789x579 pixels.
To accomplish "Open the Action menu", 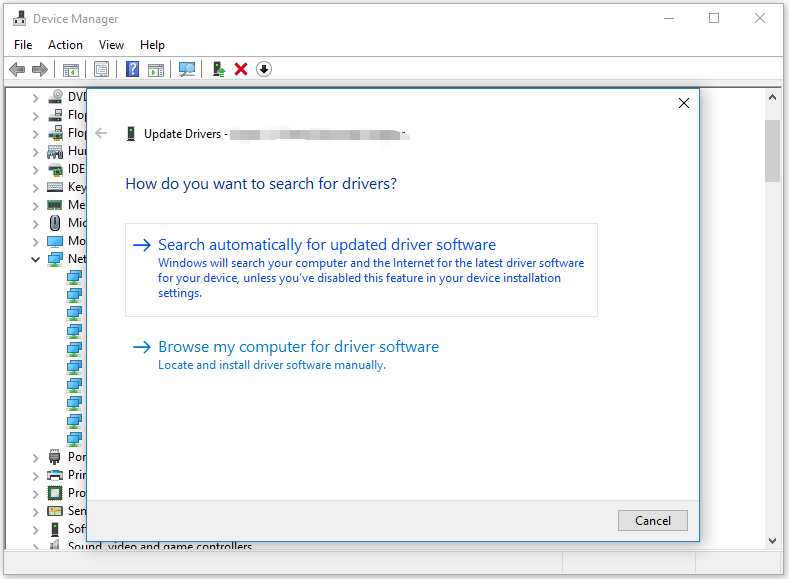I will tap(65, 45).
